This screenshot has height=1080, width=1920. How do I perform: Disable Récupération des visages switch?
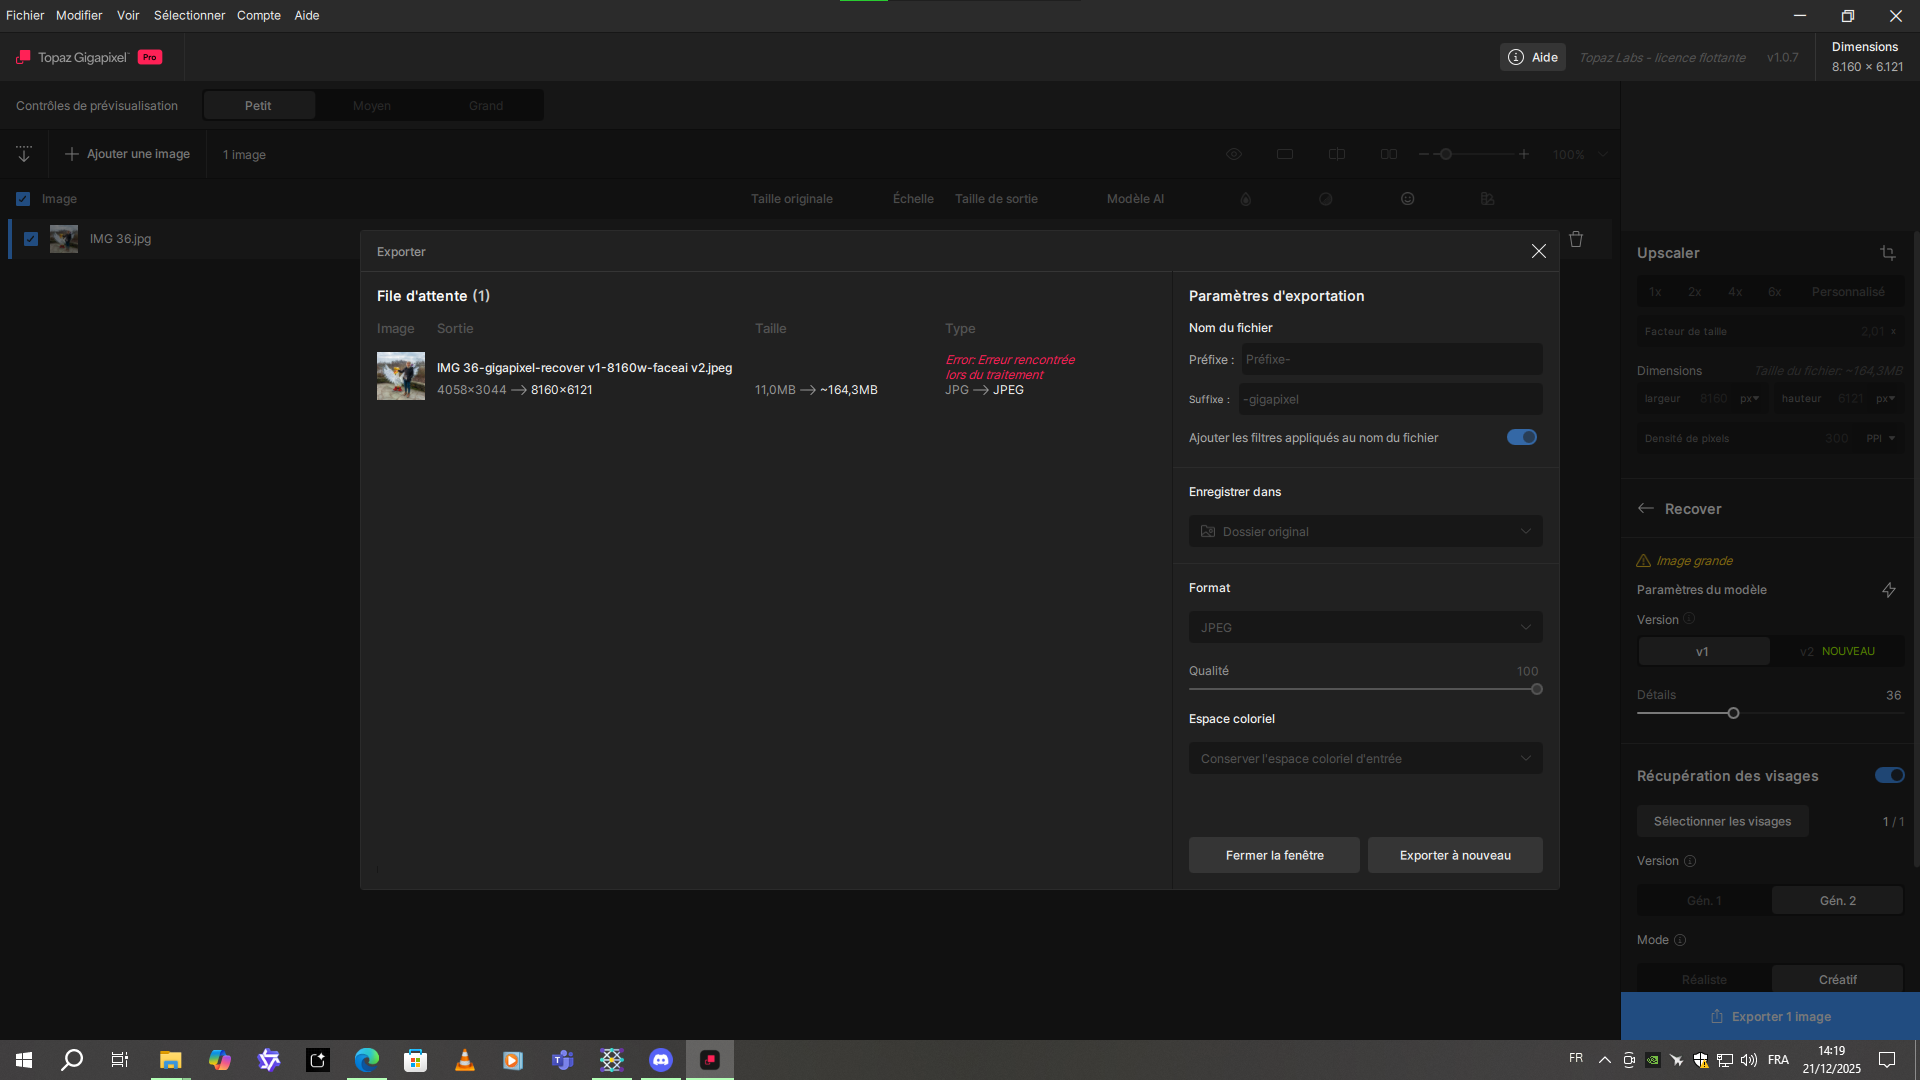click(1889, 775)
